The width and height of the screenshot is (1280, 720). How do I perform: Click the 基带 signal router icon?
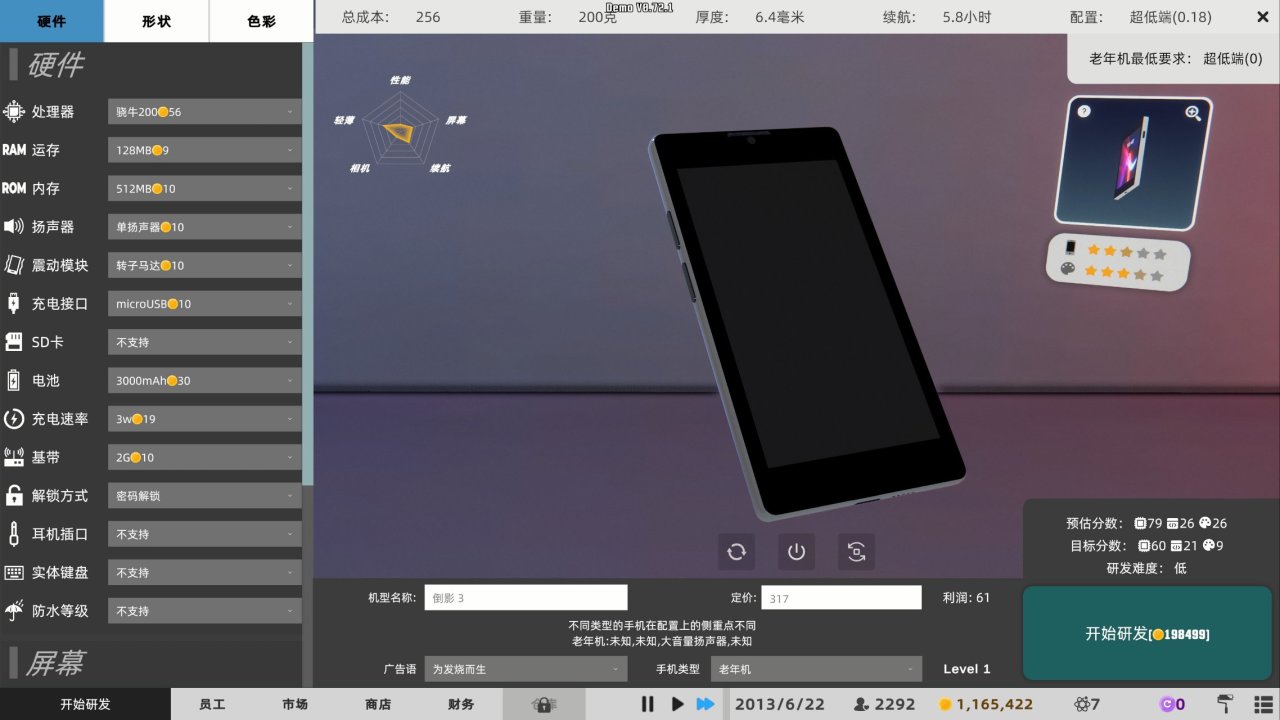tap(14, 457)
